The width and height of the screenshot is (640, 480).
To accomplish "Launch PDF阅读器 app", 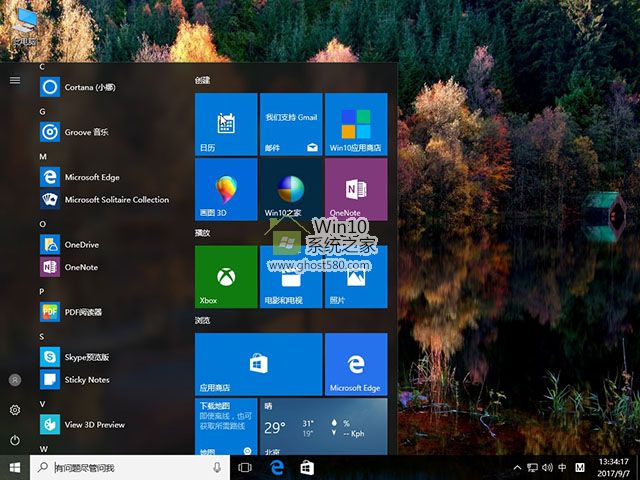I will (110, 312).
